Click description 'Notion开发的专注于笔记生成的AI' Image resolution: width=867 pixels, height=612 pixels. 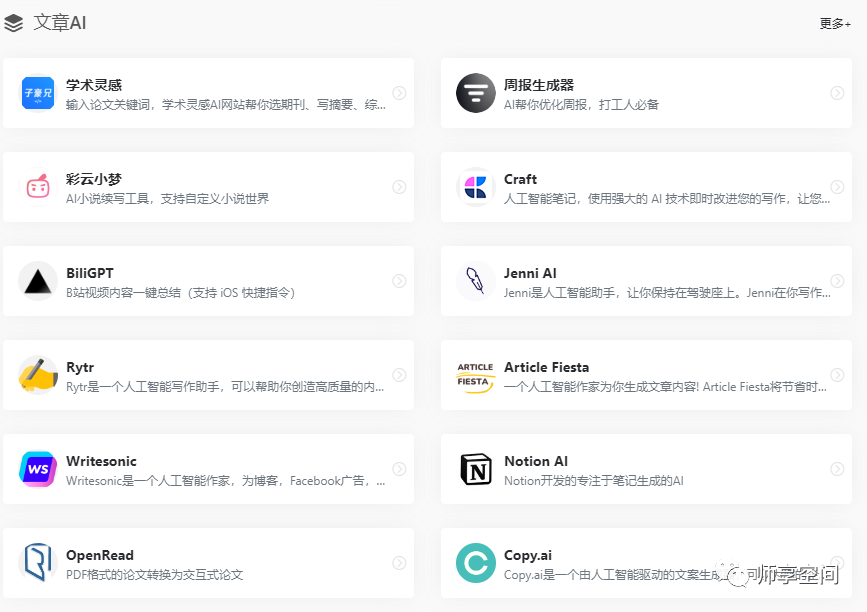(x=594, y=480)
